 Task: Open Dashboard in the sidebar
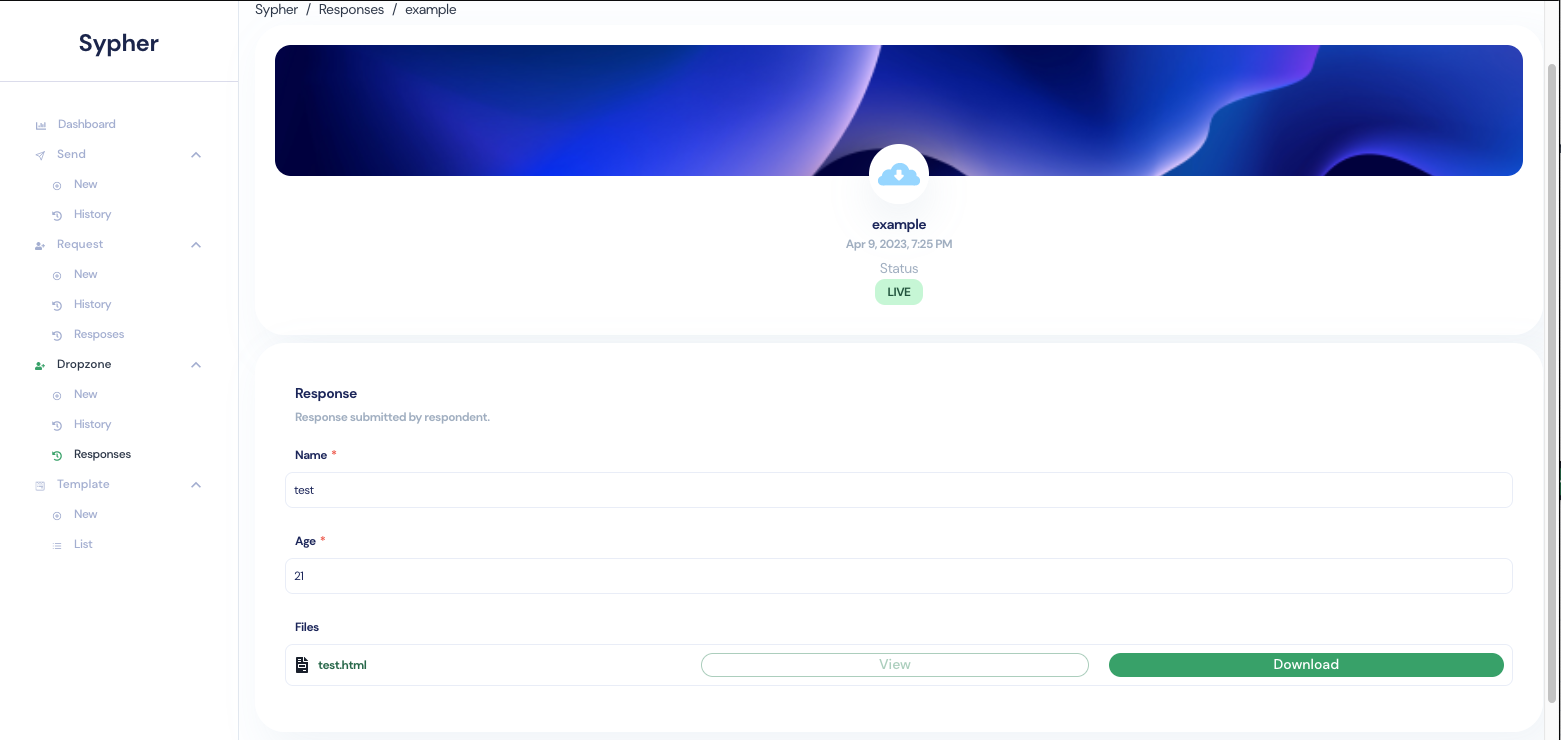click(87, 124)
